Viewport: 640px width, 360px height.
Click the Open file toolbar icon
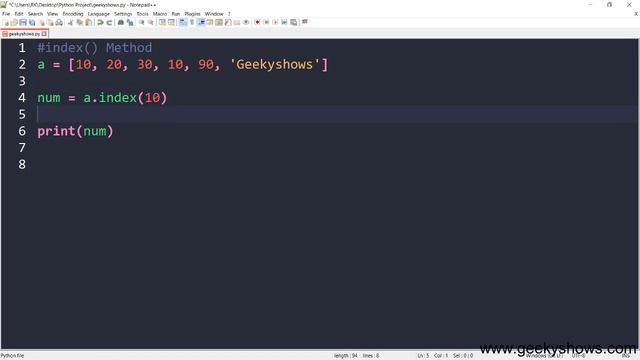click(x=14, y=22)
